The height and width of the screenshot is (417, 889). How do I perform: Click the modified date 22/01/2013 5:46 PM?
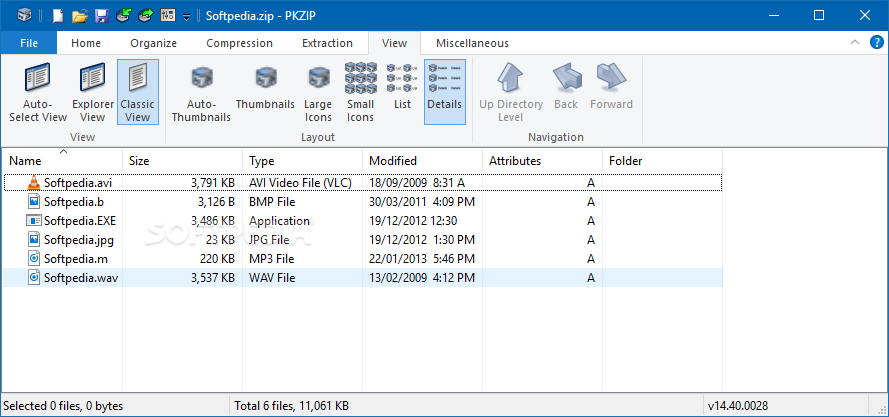pos(422,259)
